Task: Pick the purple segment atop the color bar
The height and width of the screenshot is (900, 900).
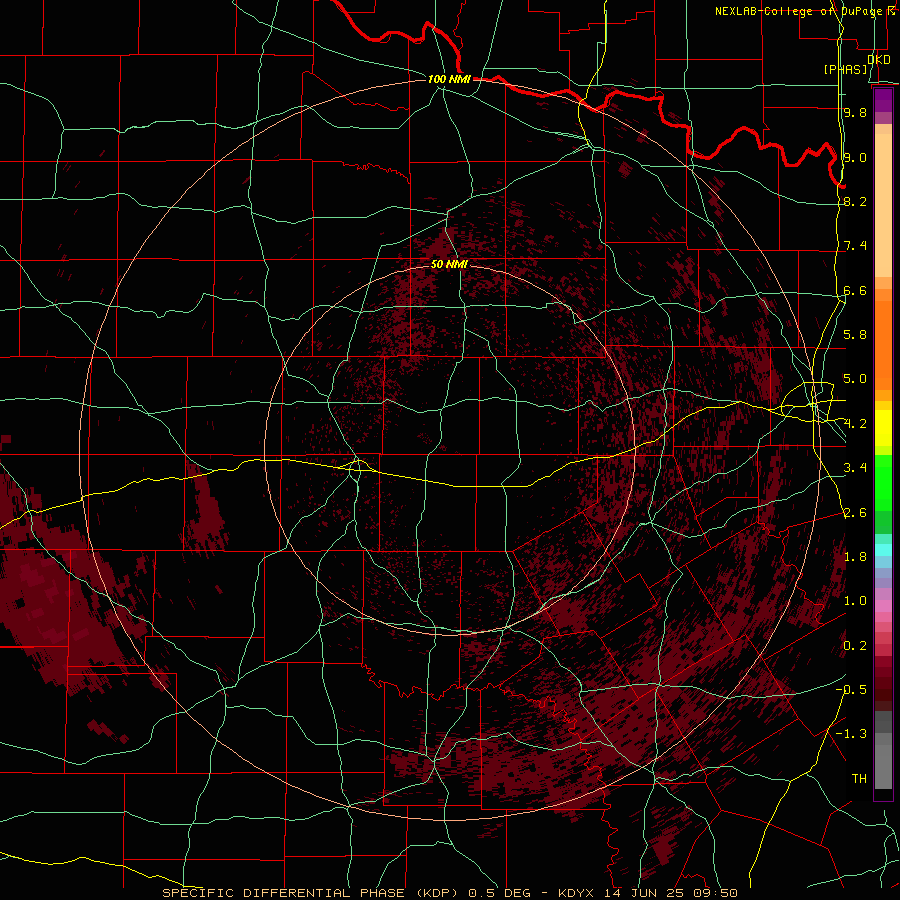Action: 883,100
